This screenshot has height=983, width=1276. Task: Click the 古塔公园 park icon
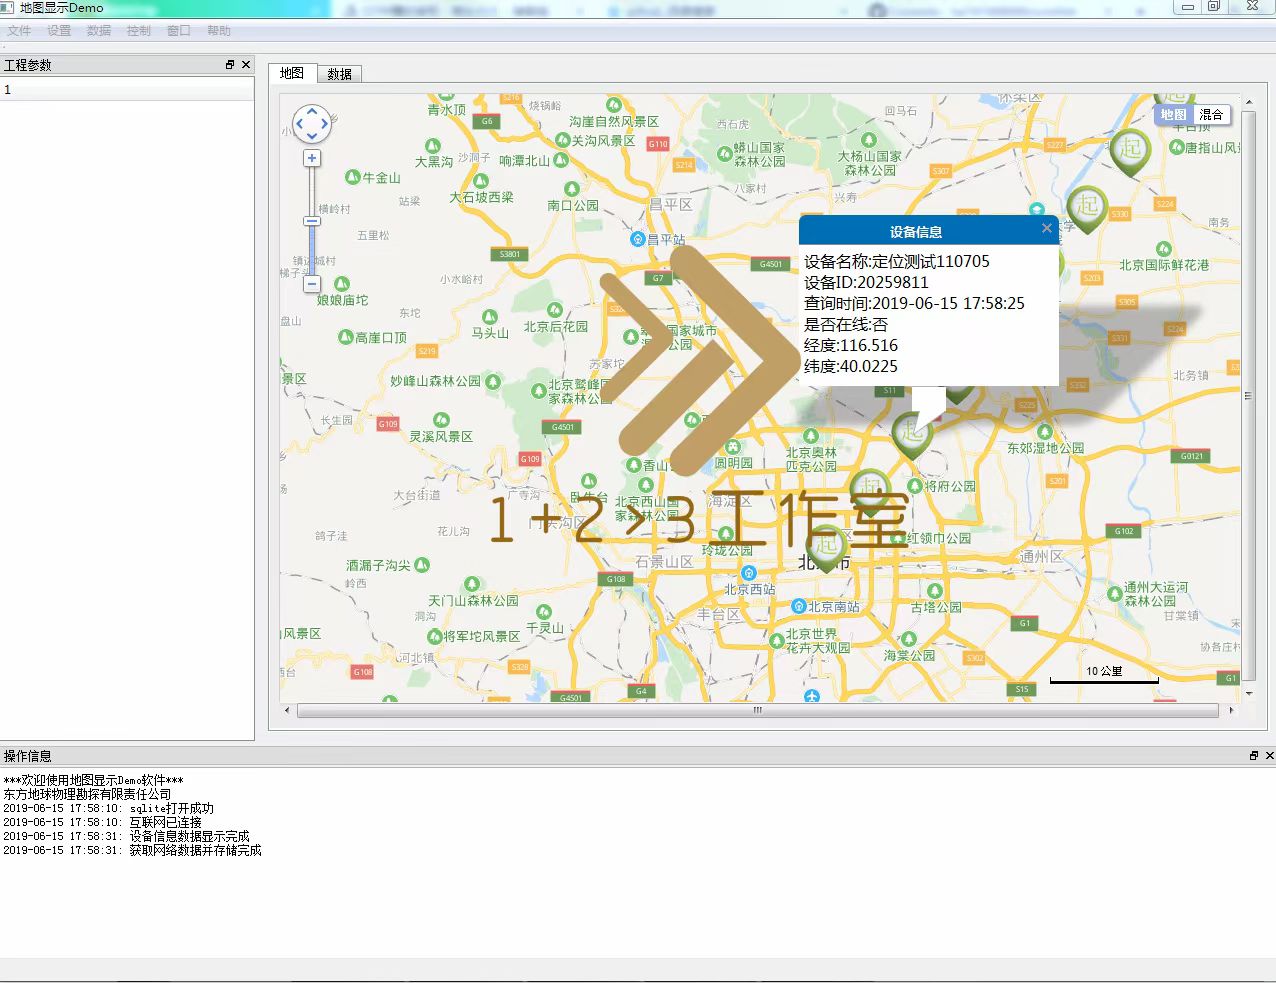(935, 591)
